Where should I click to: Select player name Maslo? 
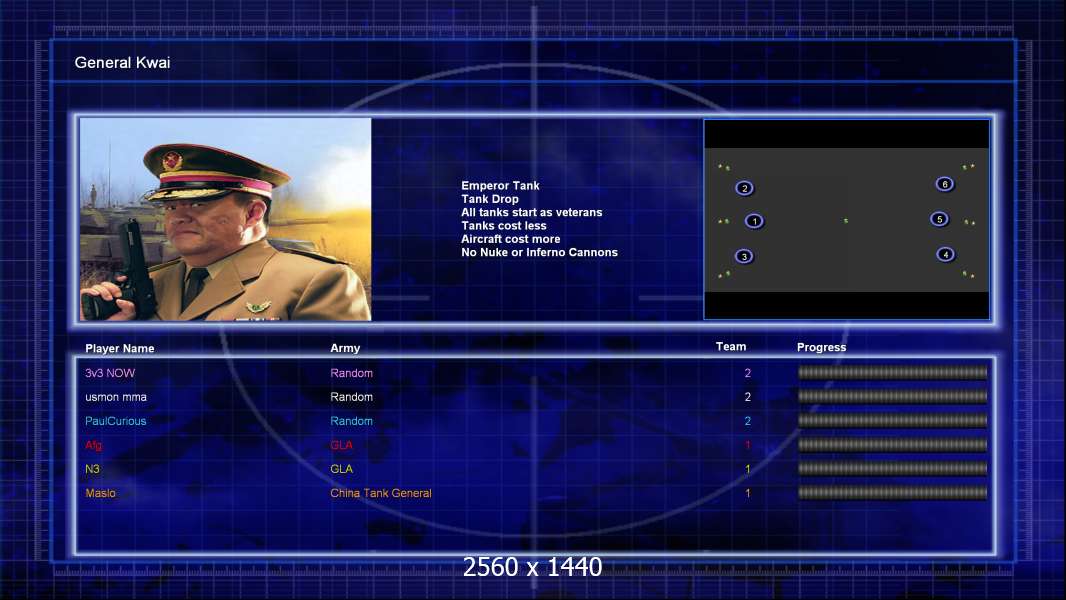click(x=101, y=493)
